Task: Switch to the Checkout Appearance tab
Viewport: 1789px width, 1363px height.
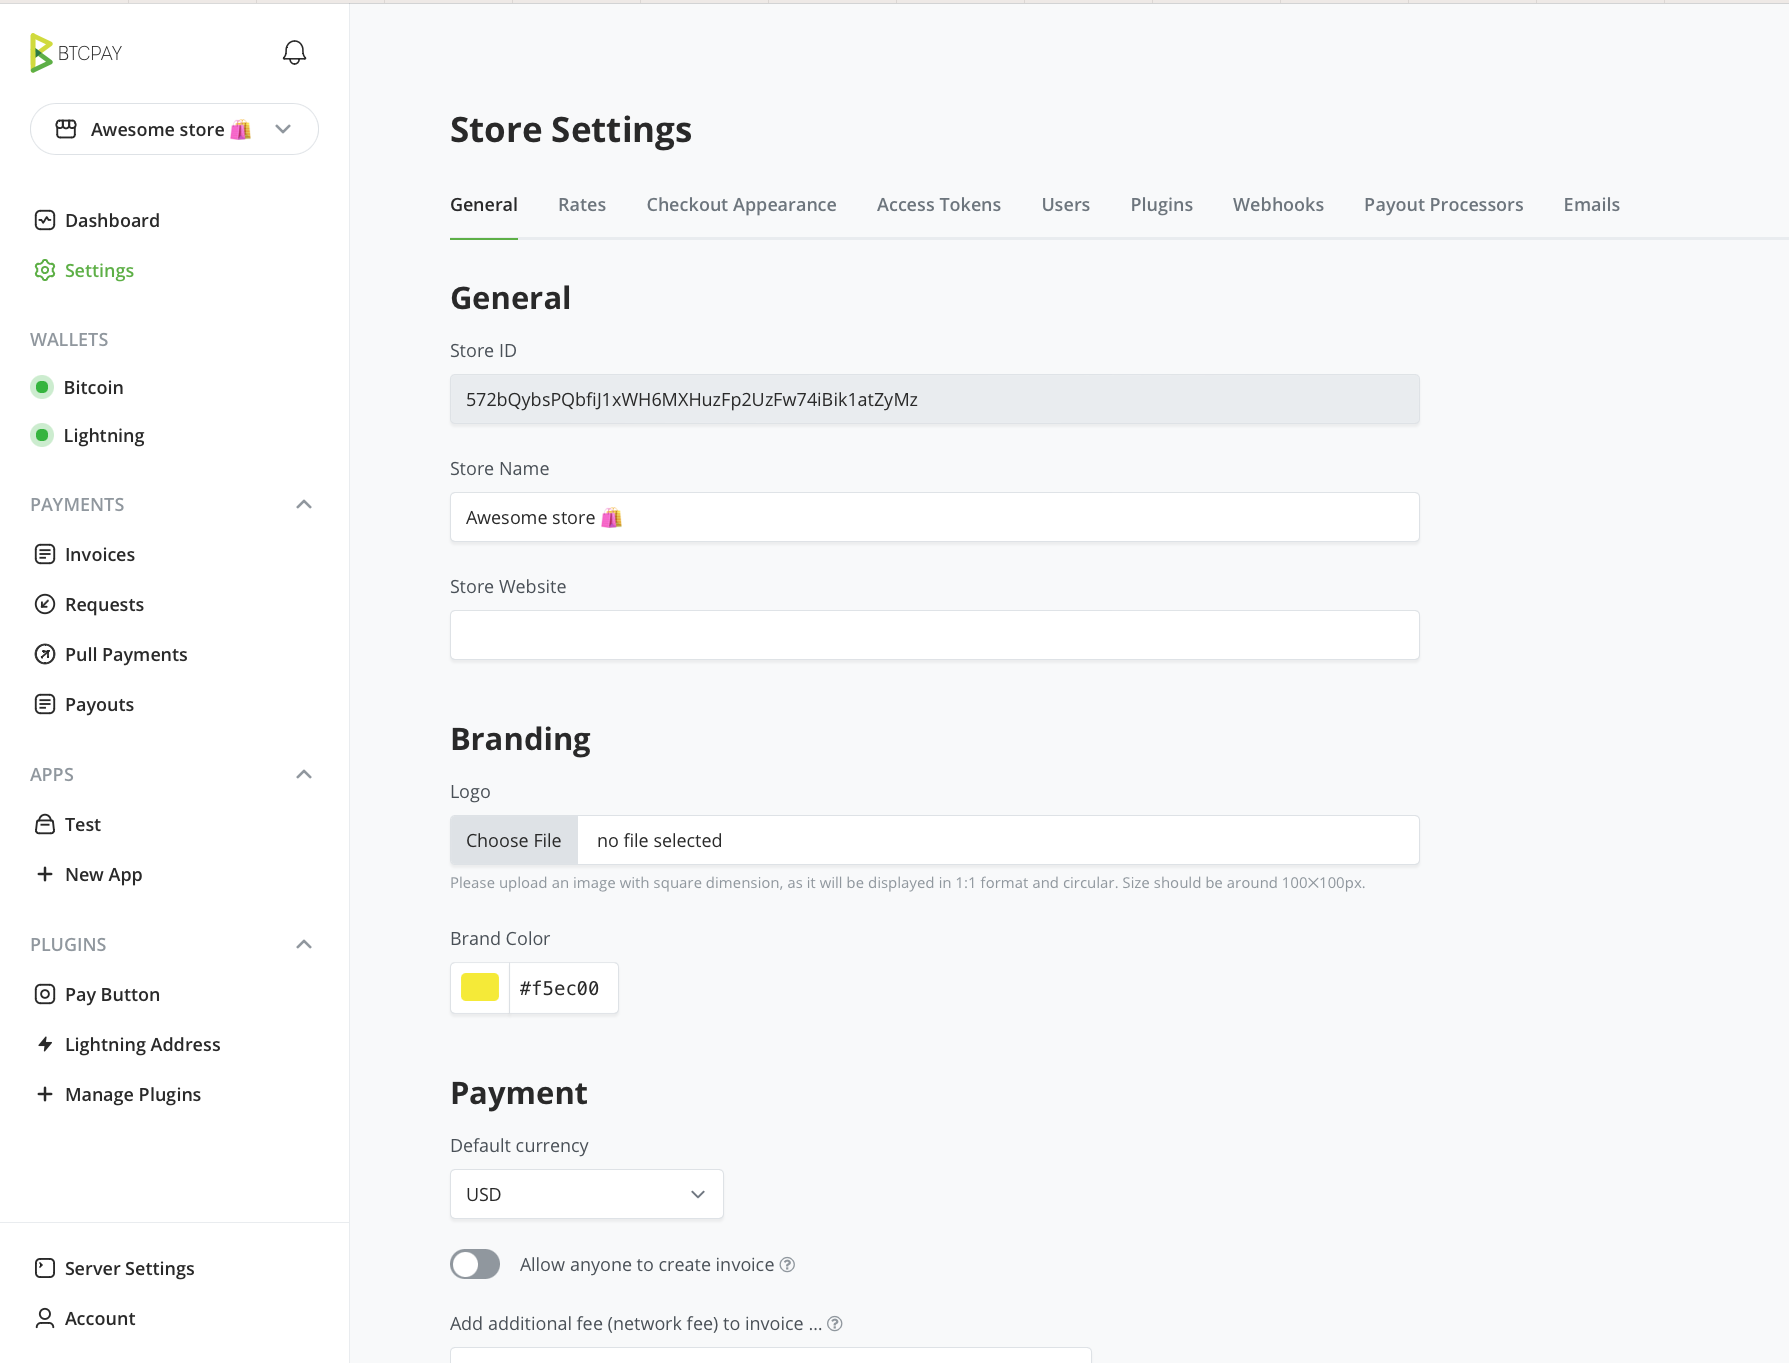Action: click(x=741, y=205)
